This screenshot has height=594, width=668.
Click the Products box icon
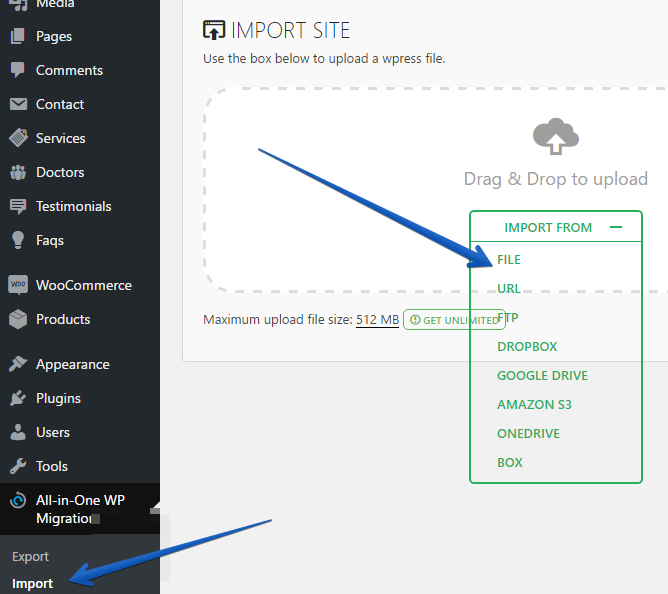pos(18,319)
